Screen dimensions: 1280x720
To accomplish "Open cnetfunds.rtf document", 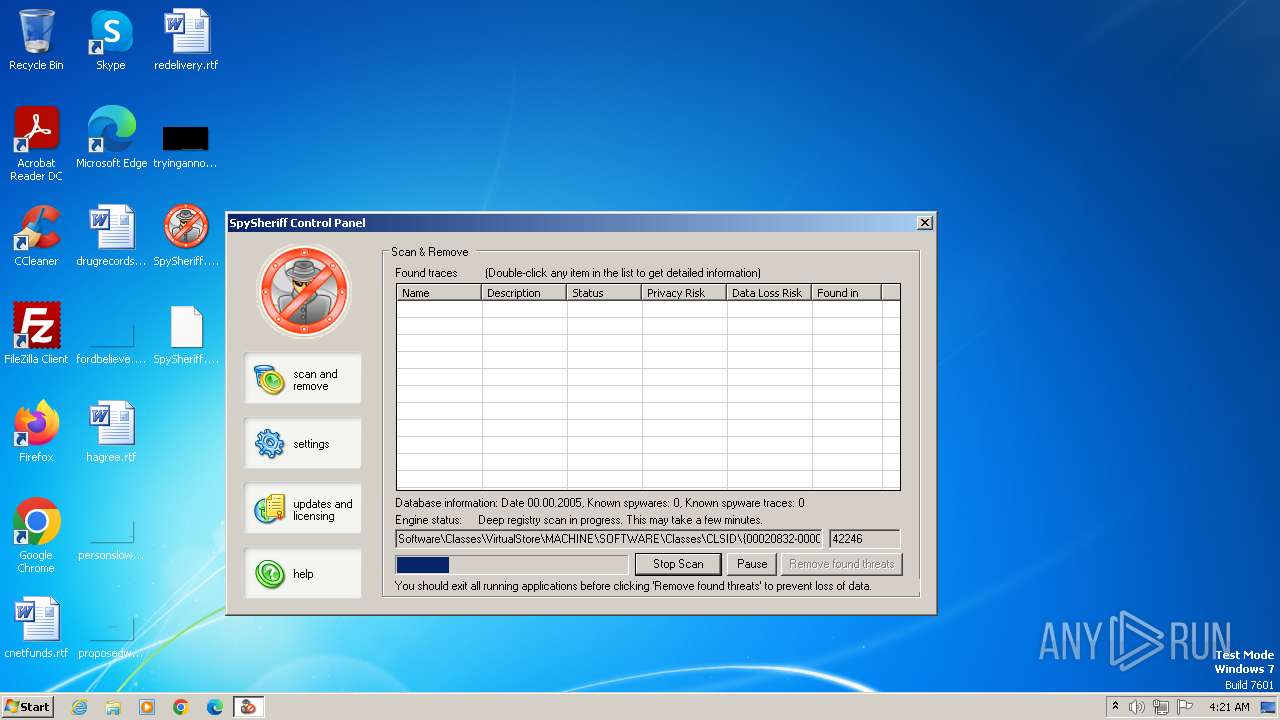I will (x=36, y=628).
